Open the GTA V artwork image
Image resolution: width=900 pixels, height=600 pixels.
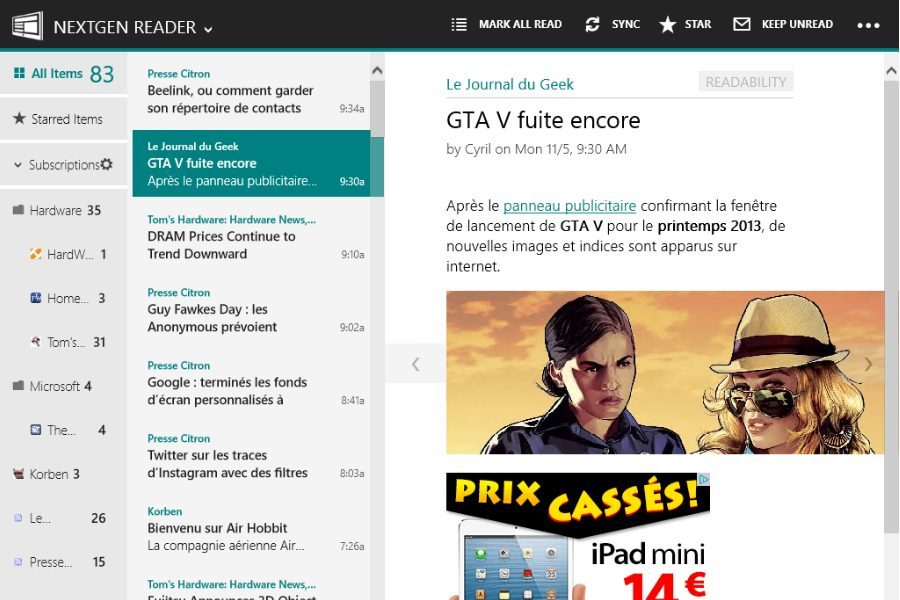pyautogui.click(x=665, y=372)
